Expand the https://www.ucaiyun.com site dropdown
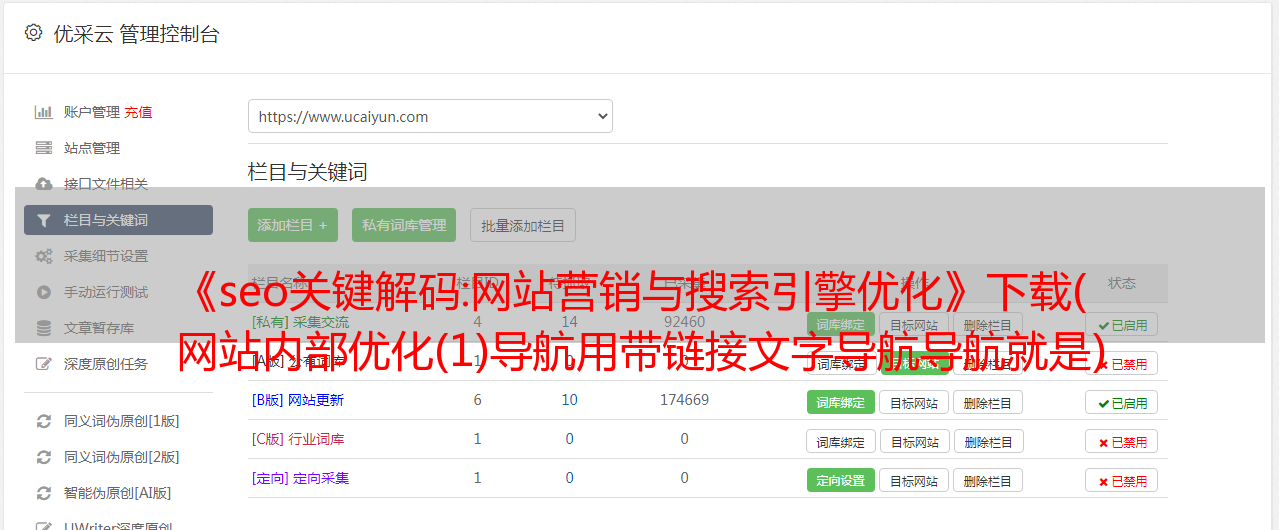 tap(430, 116)
